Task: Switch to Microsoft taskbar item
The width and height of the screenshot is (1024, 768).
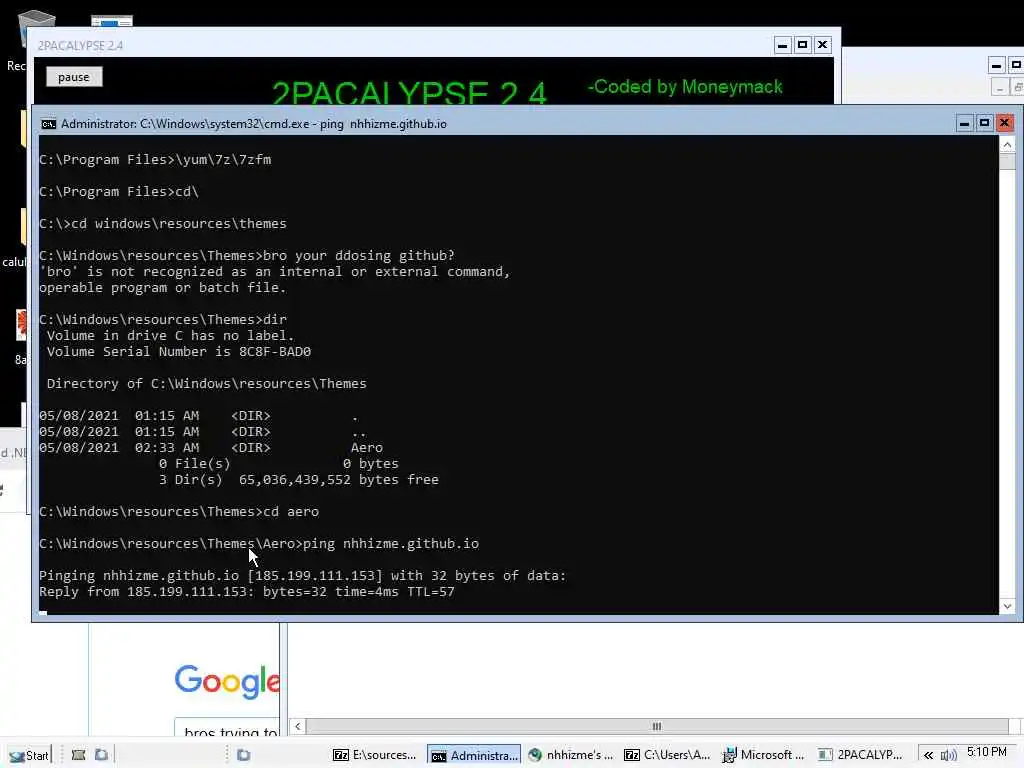Action: [x=764, y=755]
